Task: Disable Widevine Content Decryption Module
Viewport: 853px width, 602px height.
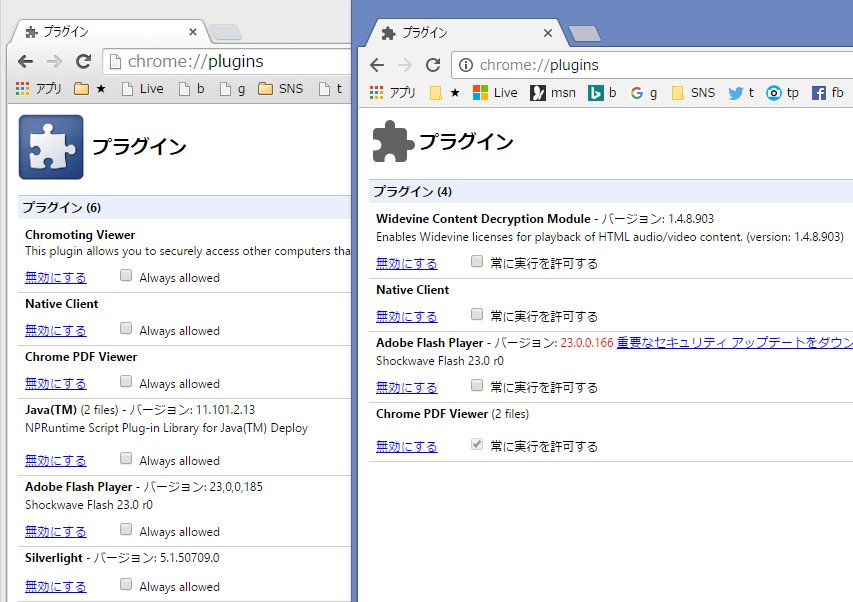Action: tap(406, 264)
